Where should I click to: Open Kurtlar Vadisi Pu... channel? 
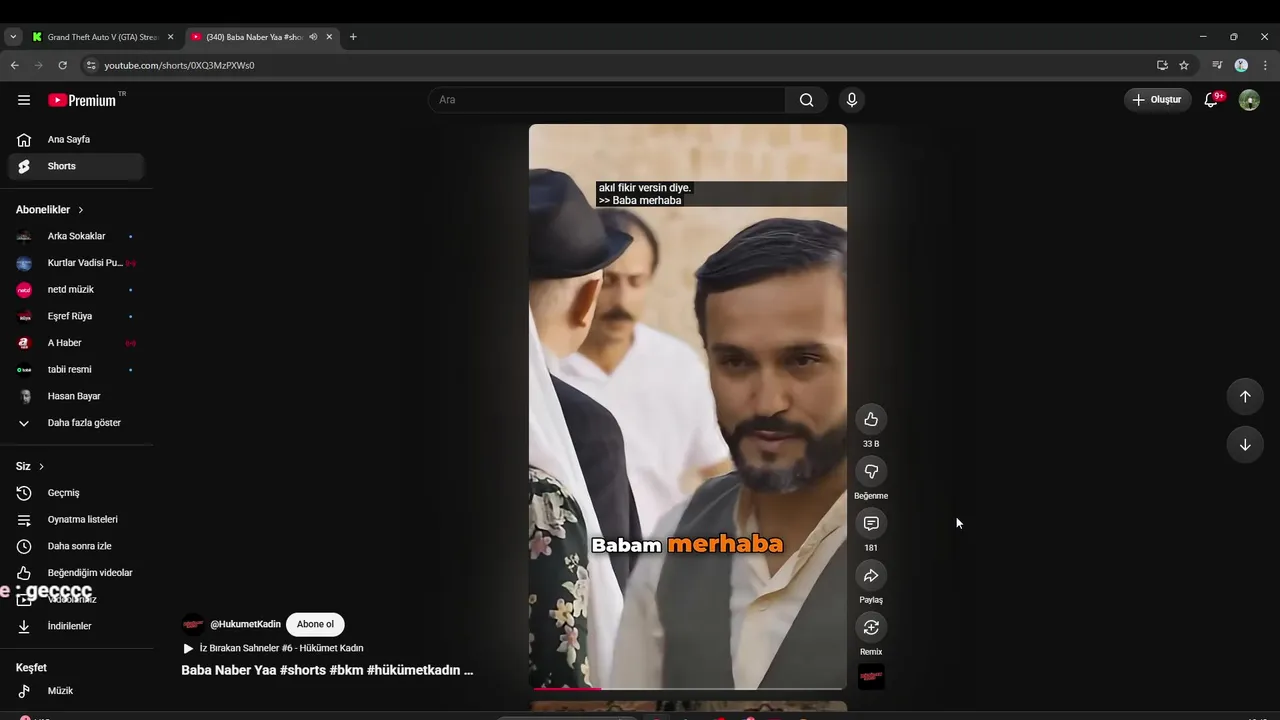(x=76, y=263)
